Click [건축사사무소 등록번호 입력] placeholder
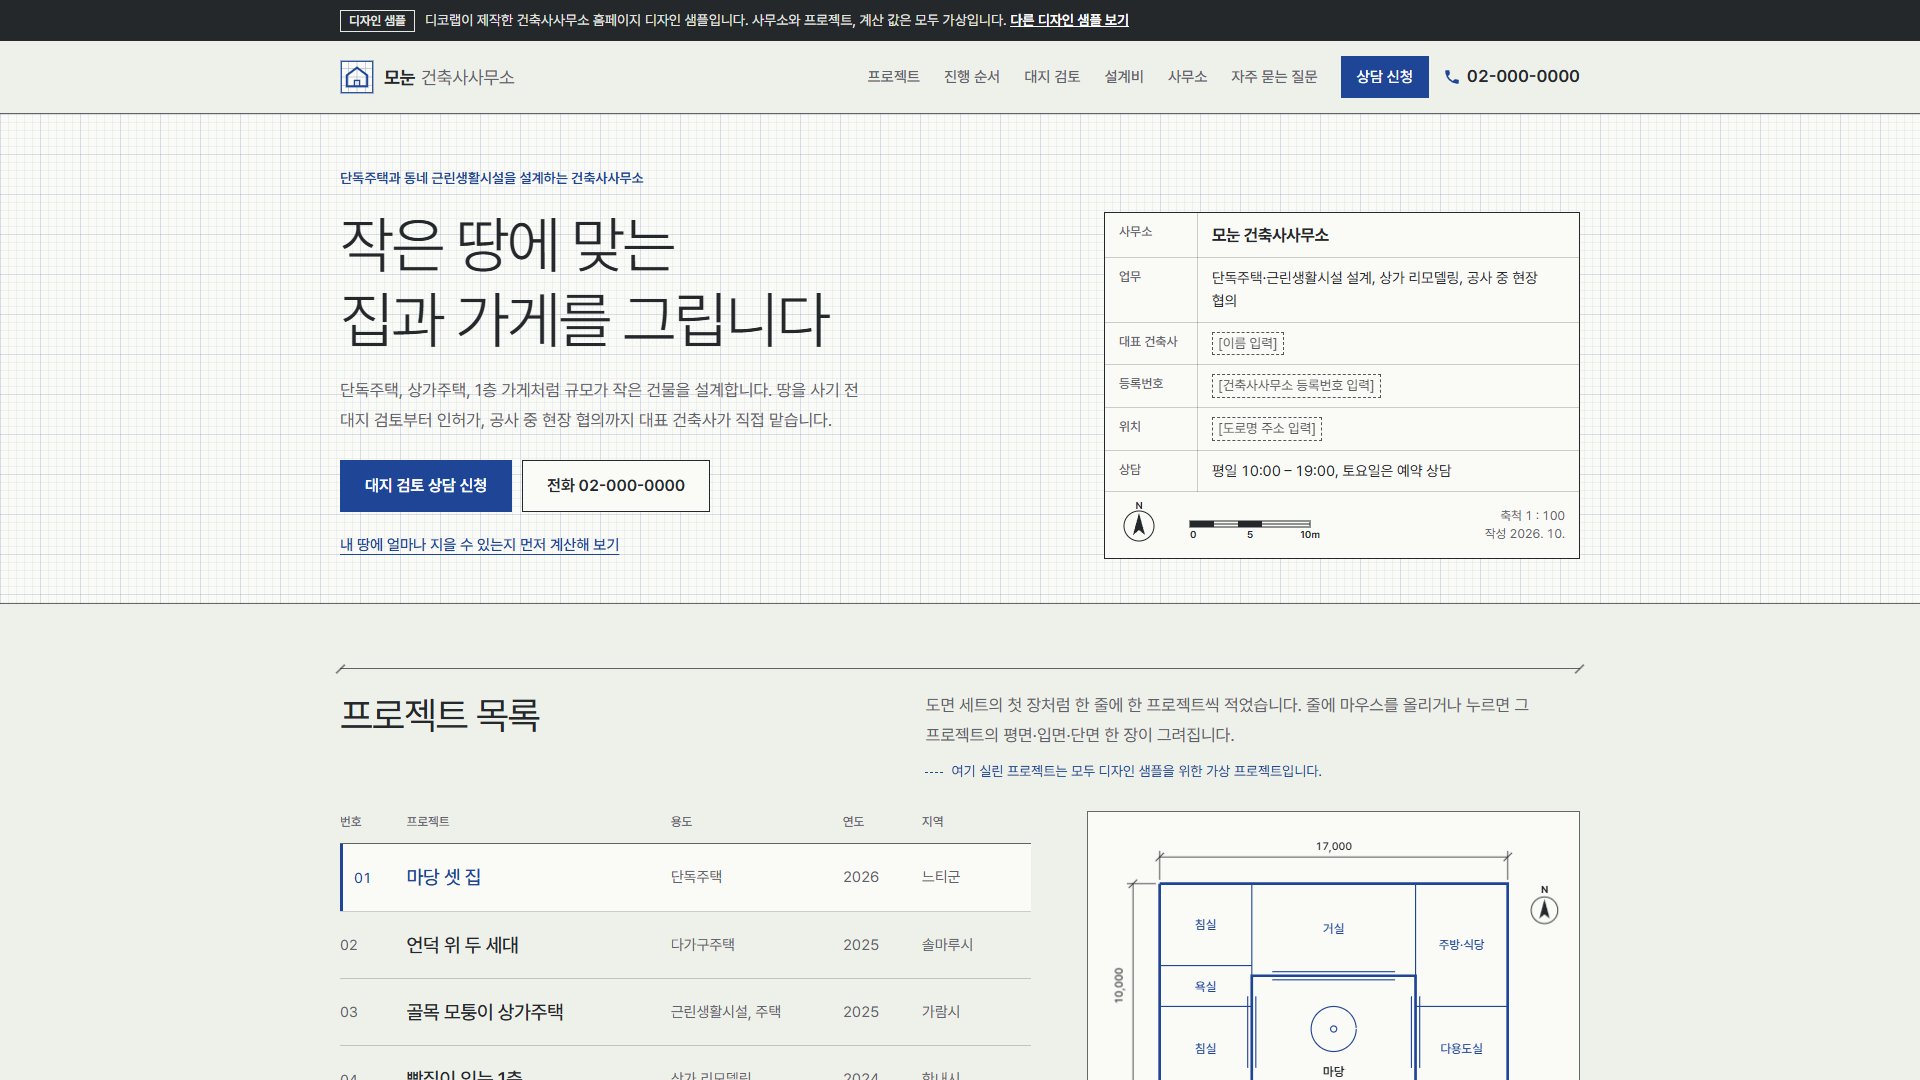 (x=1296, y=386)
